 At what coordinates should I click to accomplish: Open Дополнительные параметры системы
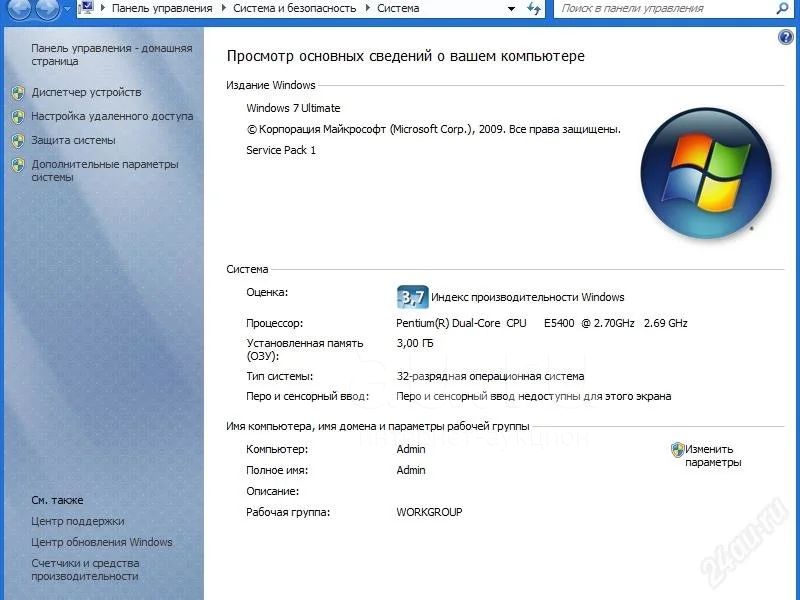[x=105, y=170]
